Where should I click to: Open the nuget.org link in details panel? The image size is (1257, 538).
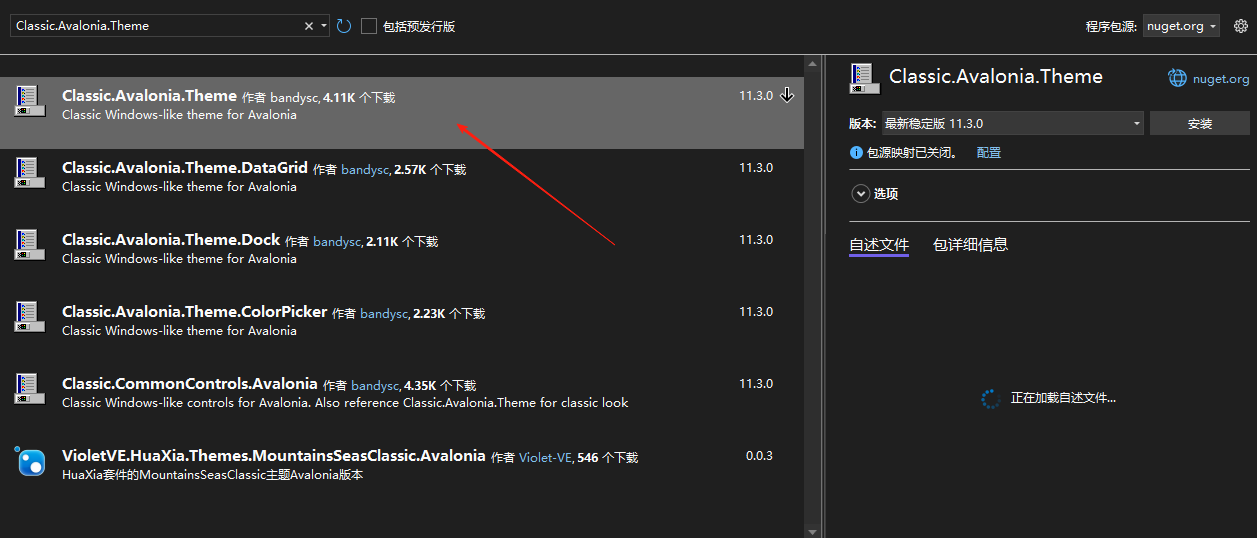(x=1221, y=79)
